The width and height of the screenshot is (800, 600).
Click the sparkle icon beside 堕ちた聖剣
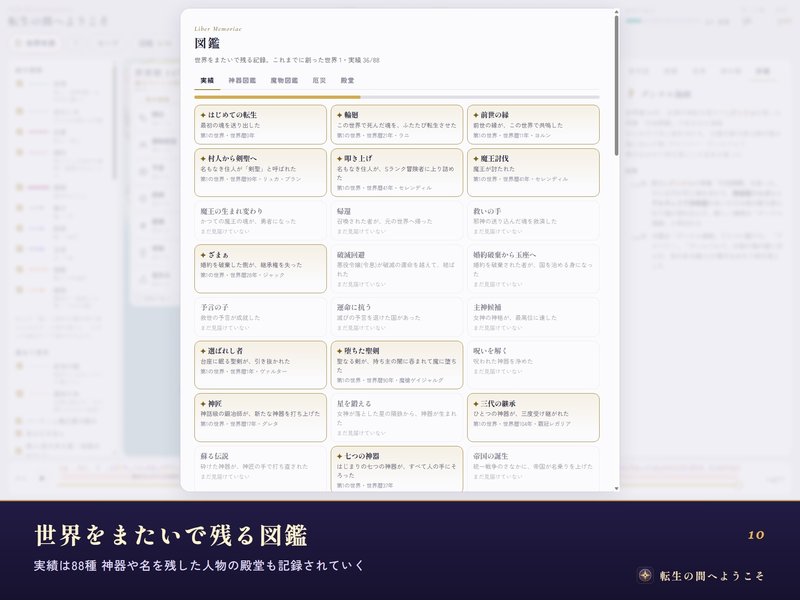tap(339, 351)
